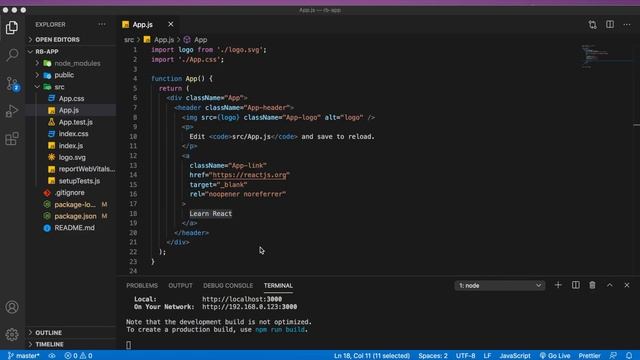
Task: Split the terminal panel
Action: [x=576, y=285]
